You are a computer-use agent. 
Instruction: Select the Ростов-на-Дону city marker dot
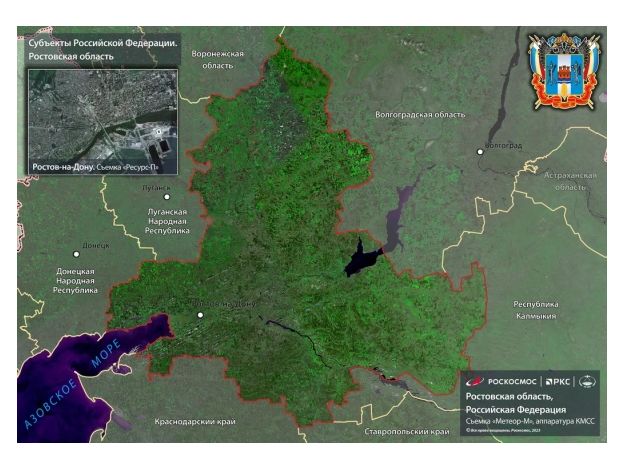point(200,315)
